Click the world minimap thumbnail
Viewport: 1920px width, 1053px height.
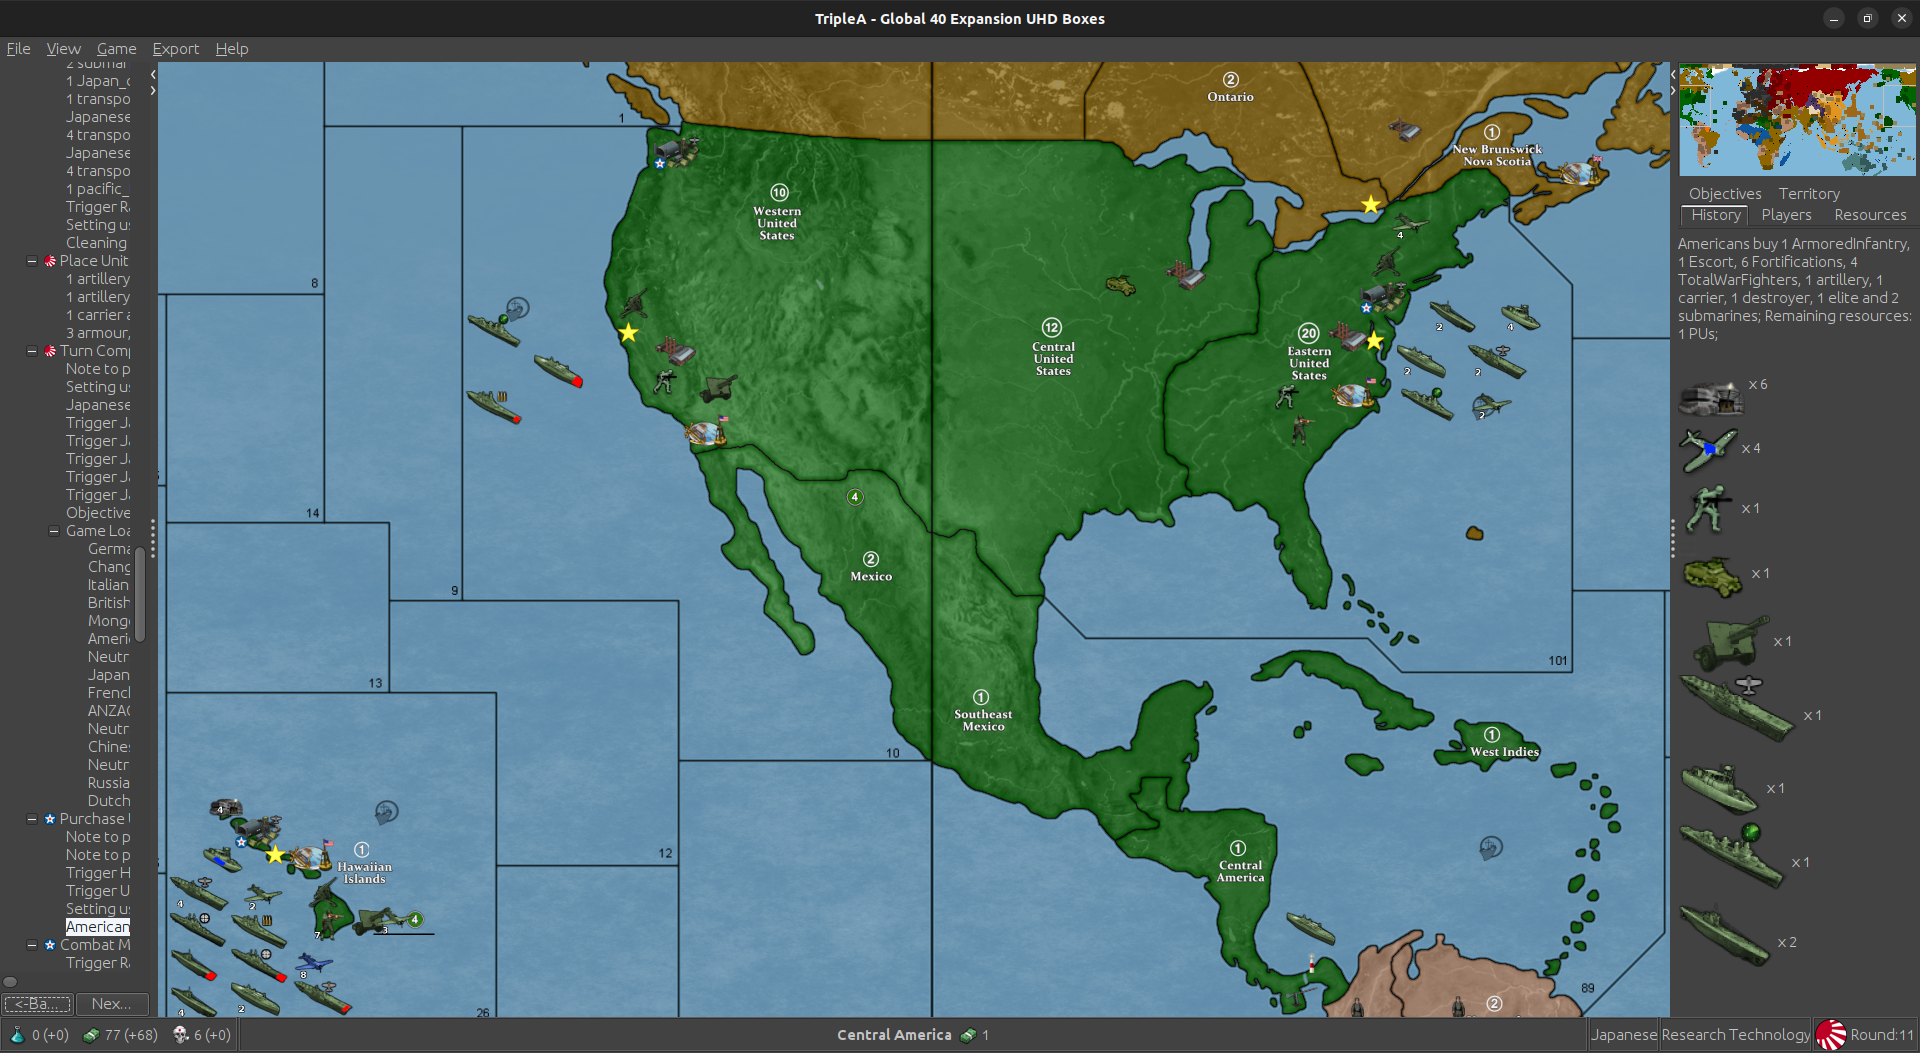(x=1797, y=120)
